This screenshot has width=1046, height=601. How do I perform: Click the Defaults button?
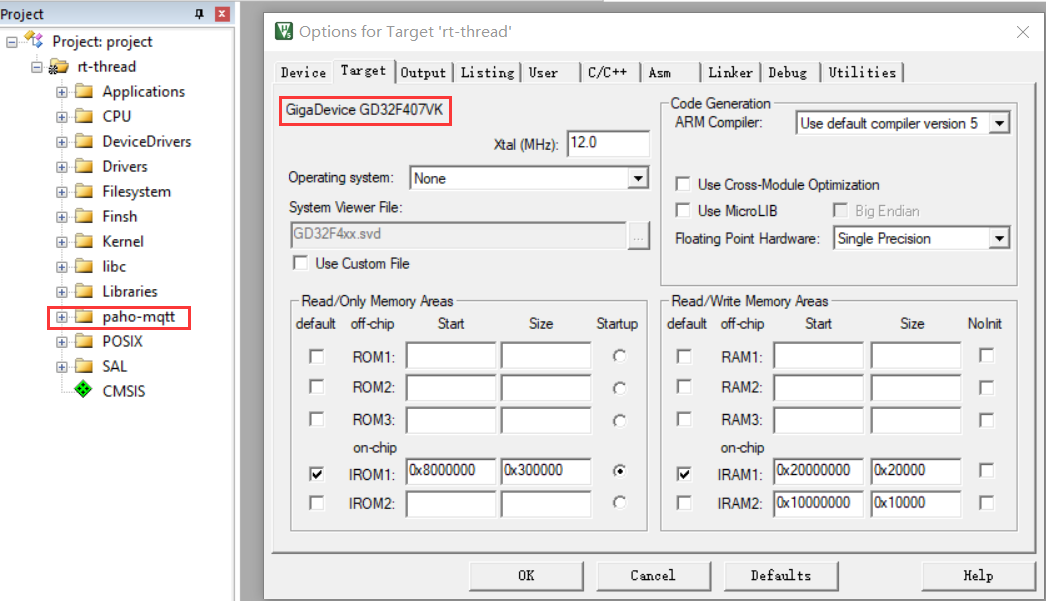coord(780,576)
